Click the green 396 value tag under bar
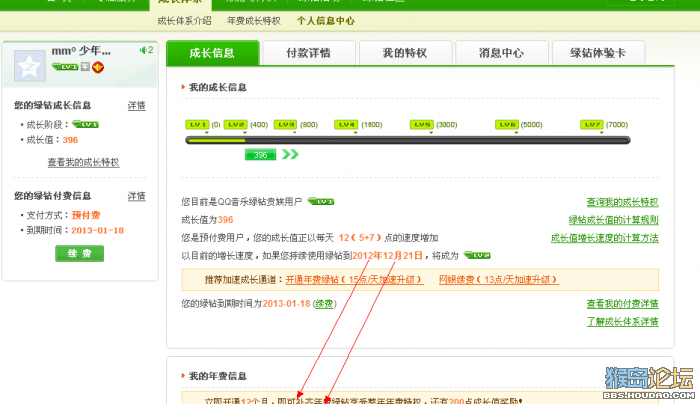The height and width of the screenshot is (404, 700). tap(260, 155)
